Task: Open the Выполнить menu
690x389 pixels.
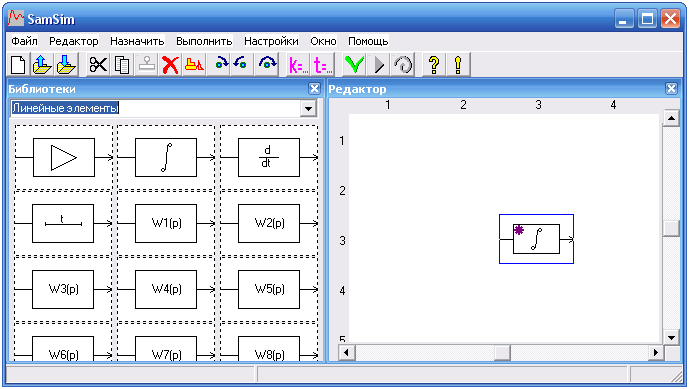Action: tap(204, 41)
